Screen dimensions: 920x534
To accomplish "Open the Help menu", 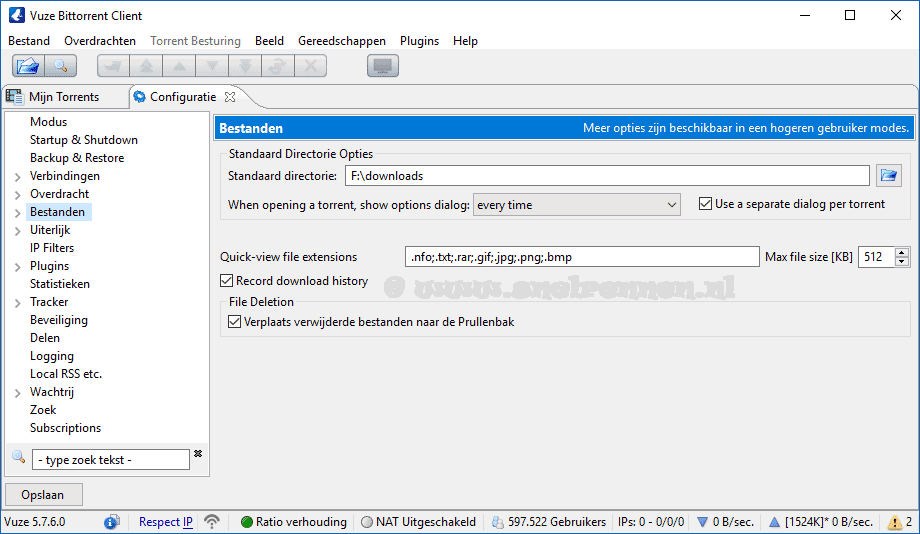I will pos(465,40).
